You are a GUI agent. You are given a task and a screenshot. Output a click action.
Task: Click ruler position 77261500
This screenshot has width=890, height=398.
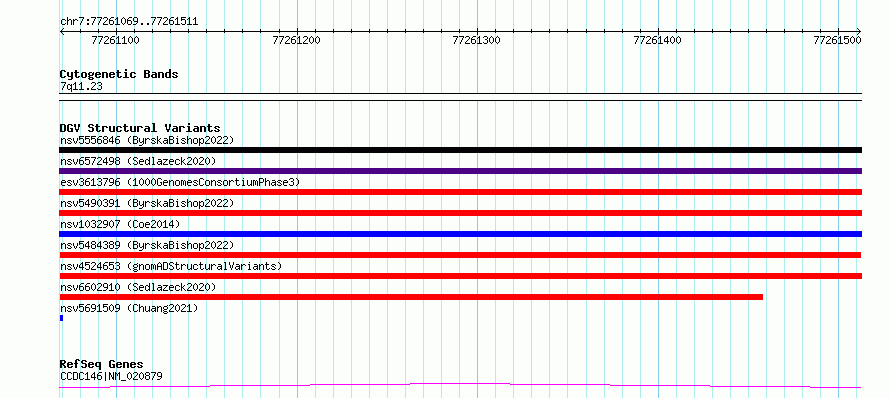838,40
